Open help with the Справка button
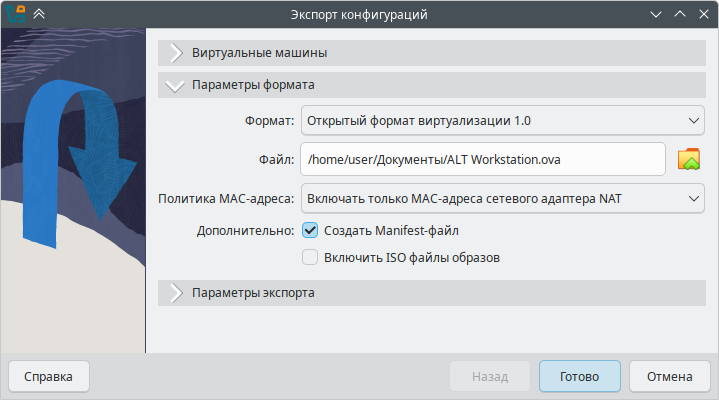This screenshot has height=400, width=719. [x=48, y=377]
